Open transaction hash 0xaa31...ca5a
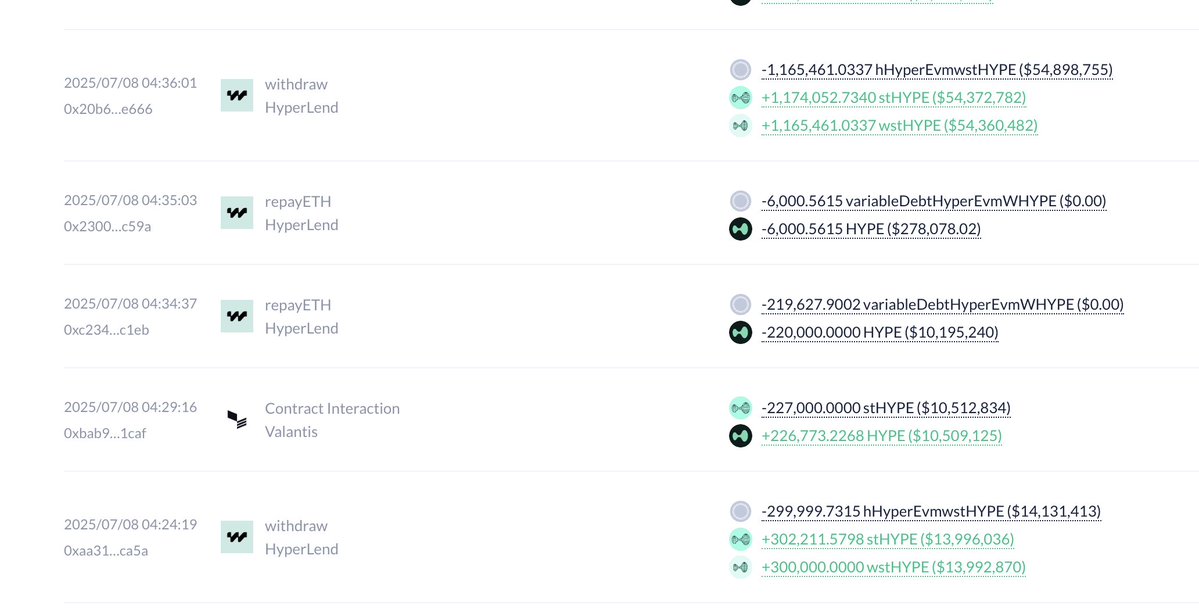The image size is (1199, 609). click(x=106, y=551)
